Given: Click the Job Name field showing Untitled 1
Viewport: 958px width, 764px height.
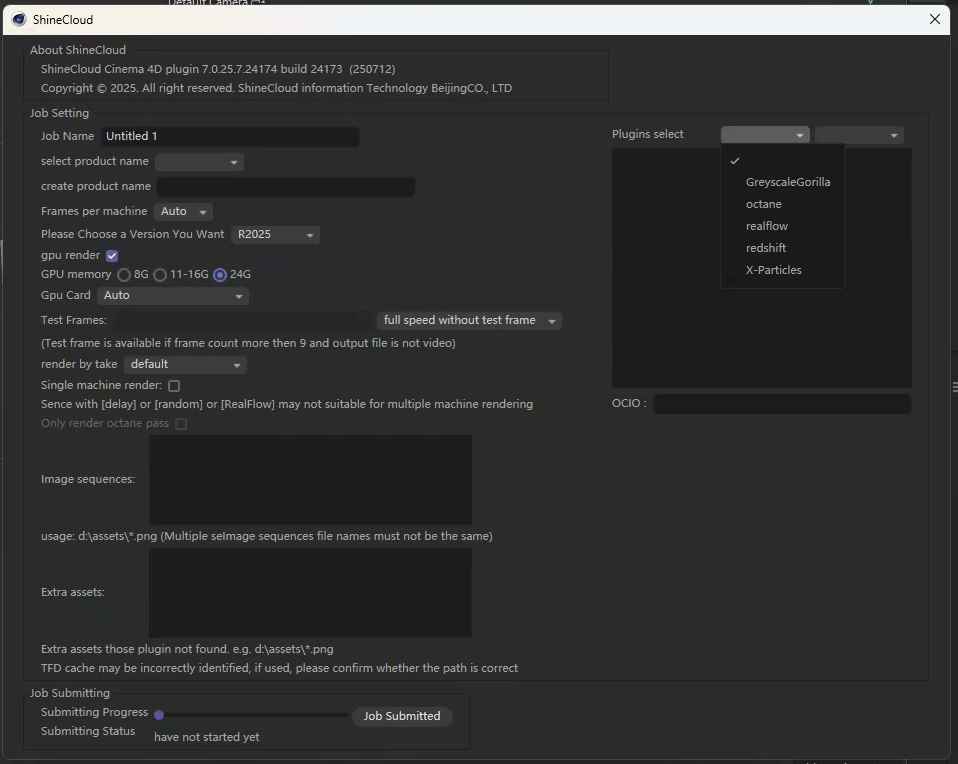Looking at the screenshot, I should pos(230,135).
